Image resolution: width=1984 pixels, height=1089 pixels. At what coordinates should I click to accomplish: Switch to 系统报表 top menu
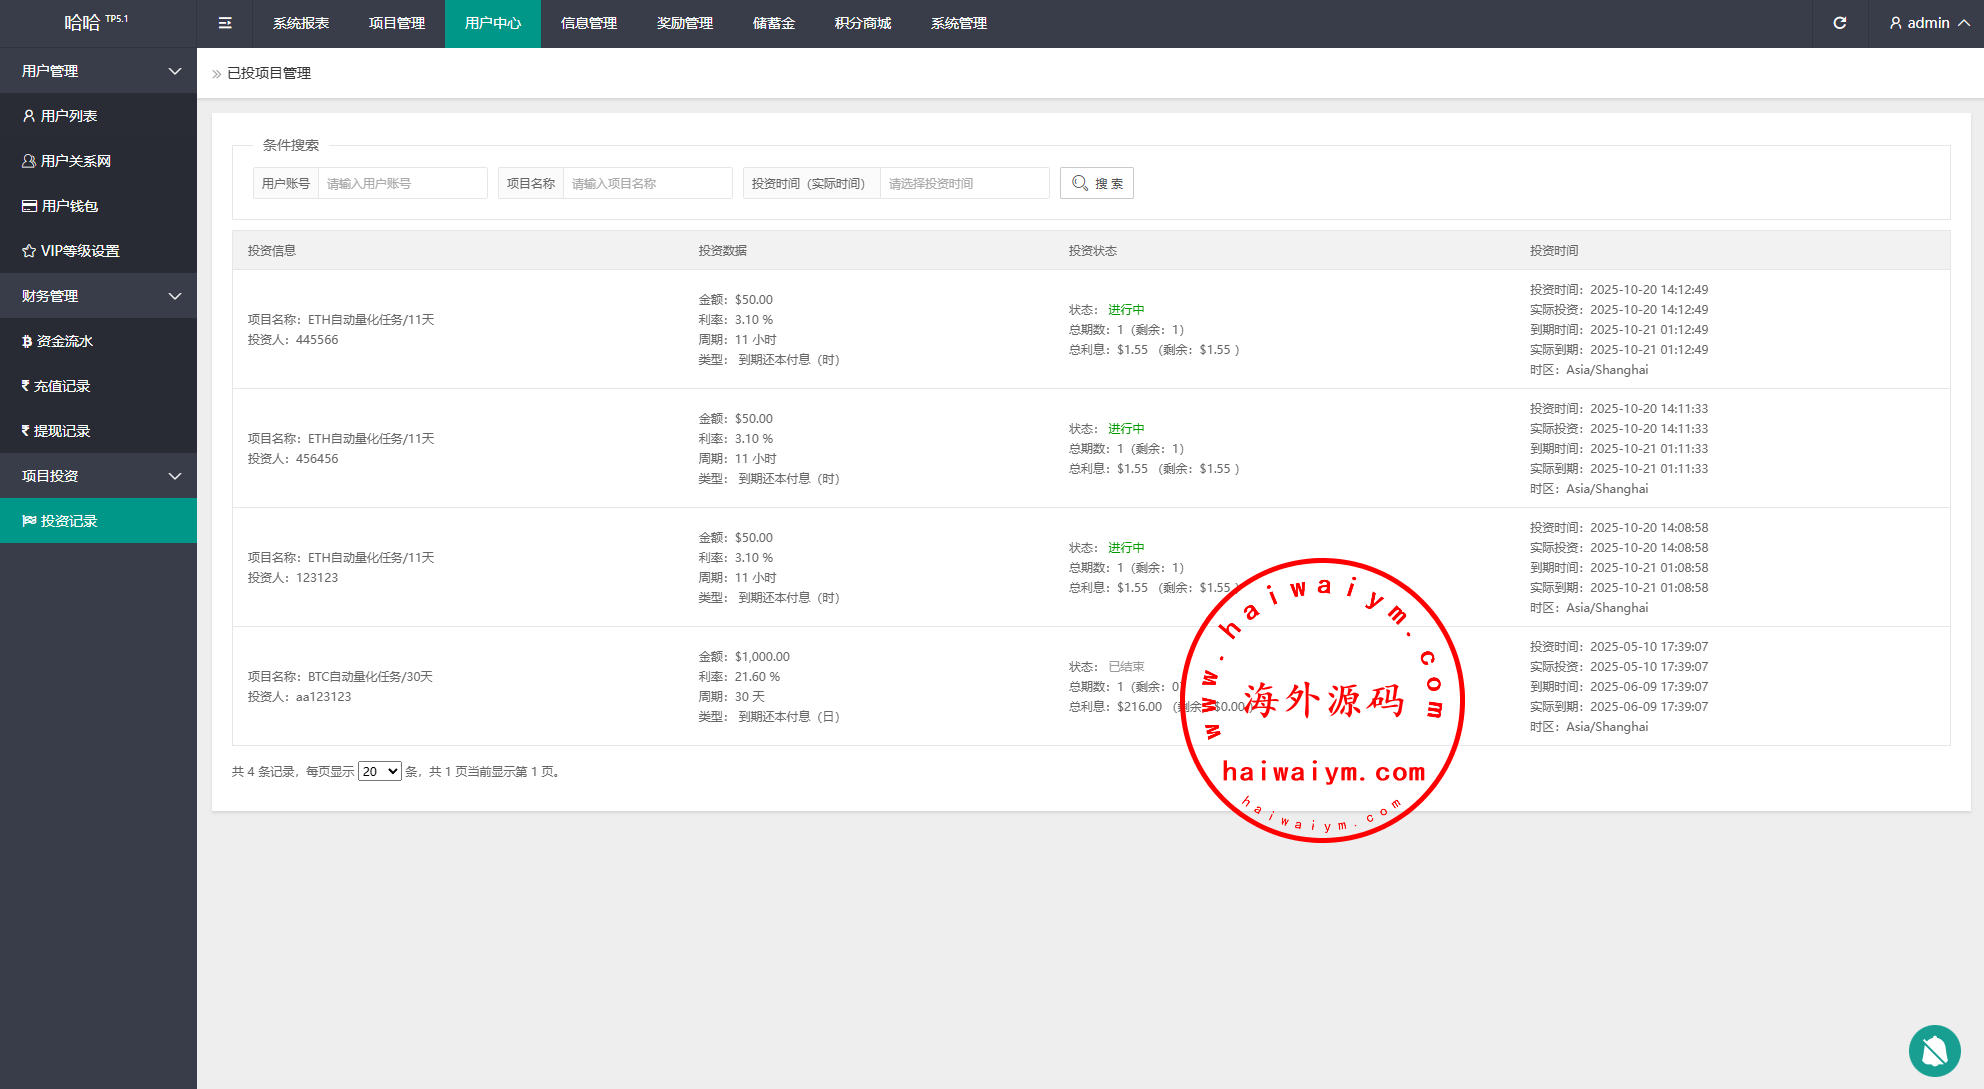pos(301,23)
